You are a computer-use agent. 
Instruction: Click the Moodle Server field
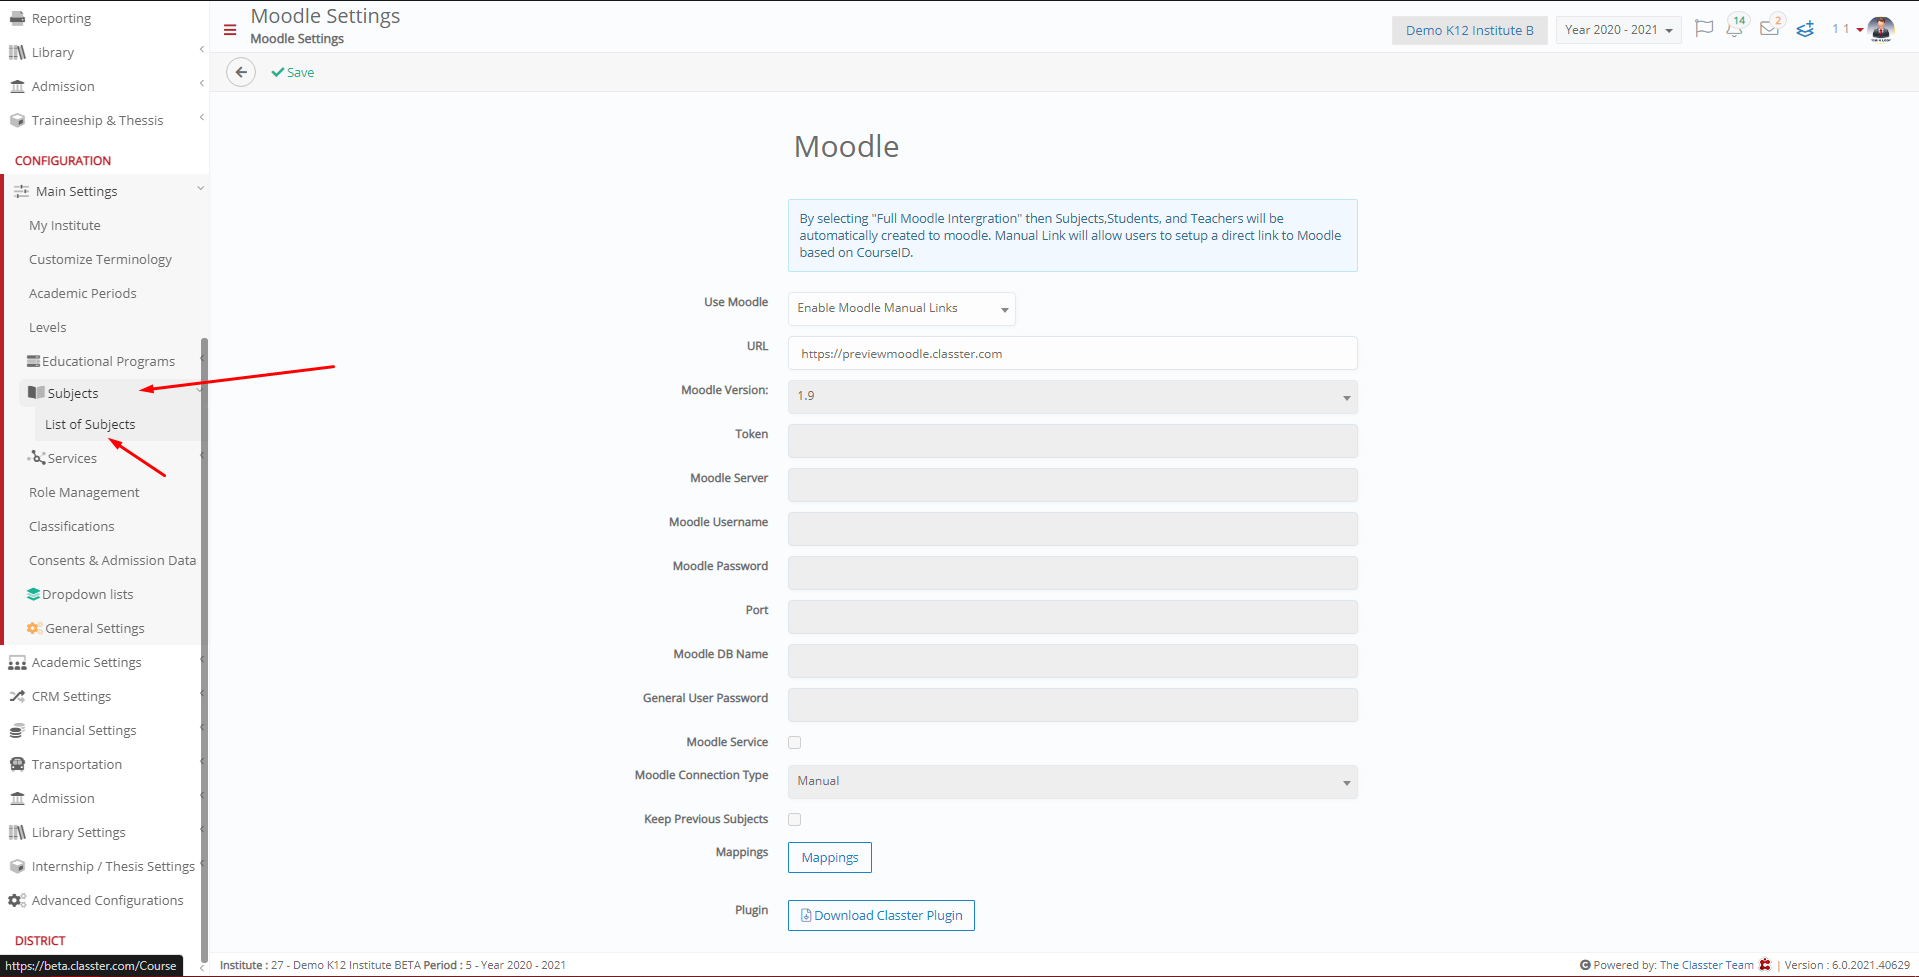[x=1072, y=484]
